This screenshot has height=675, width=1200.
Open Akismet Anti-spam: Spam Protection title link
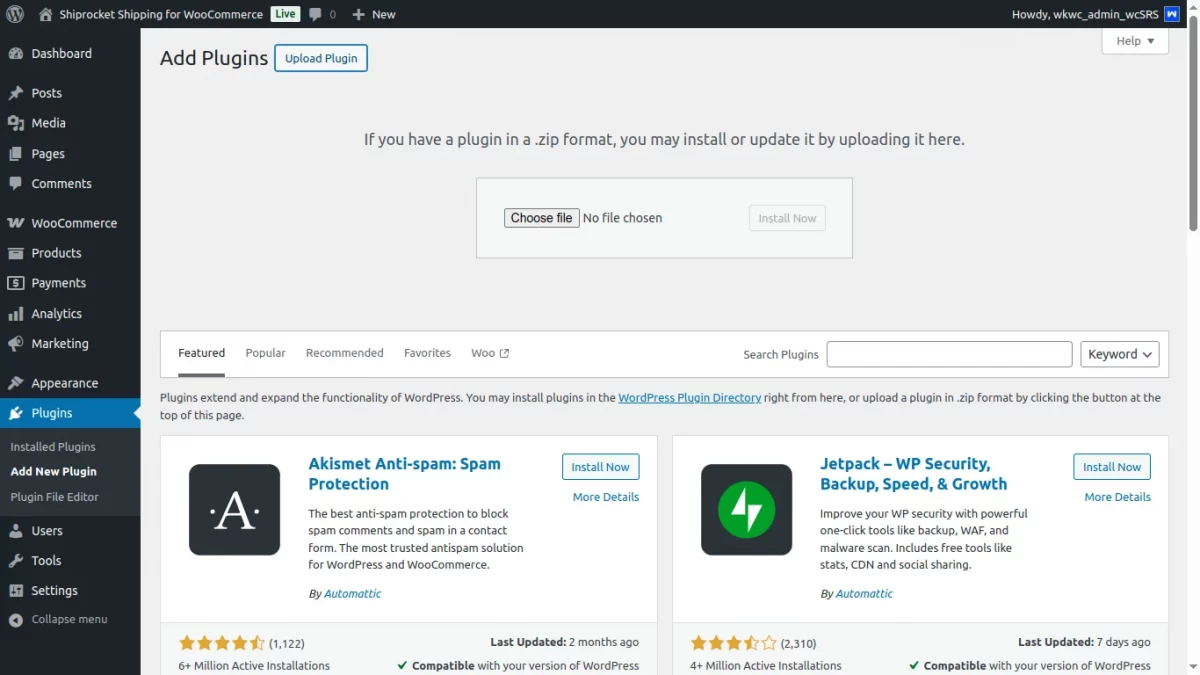click(405, 474)
